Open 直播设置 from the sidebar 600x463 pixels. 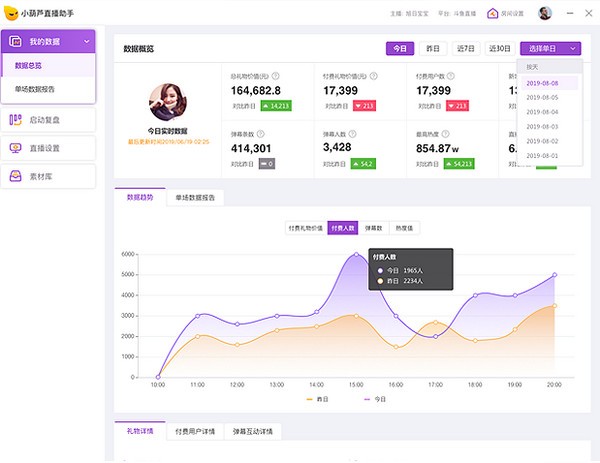(x=49, y=148)
